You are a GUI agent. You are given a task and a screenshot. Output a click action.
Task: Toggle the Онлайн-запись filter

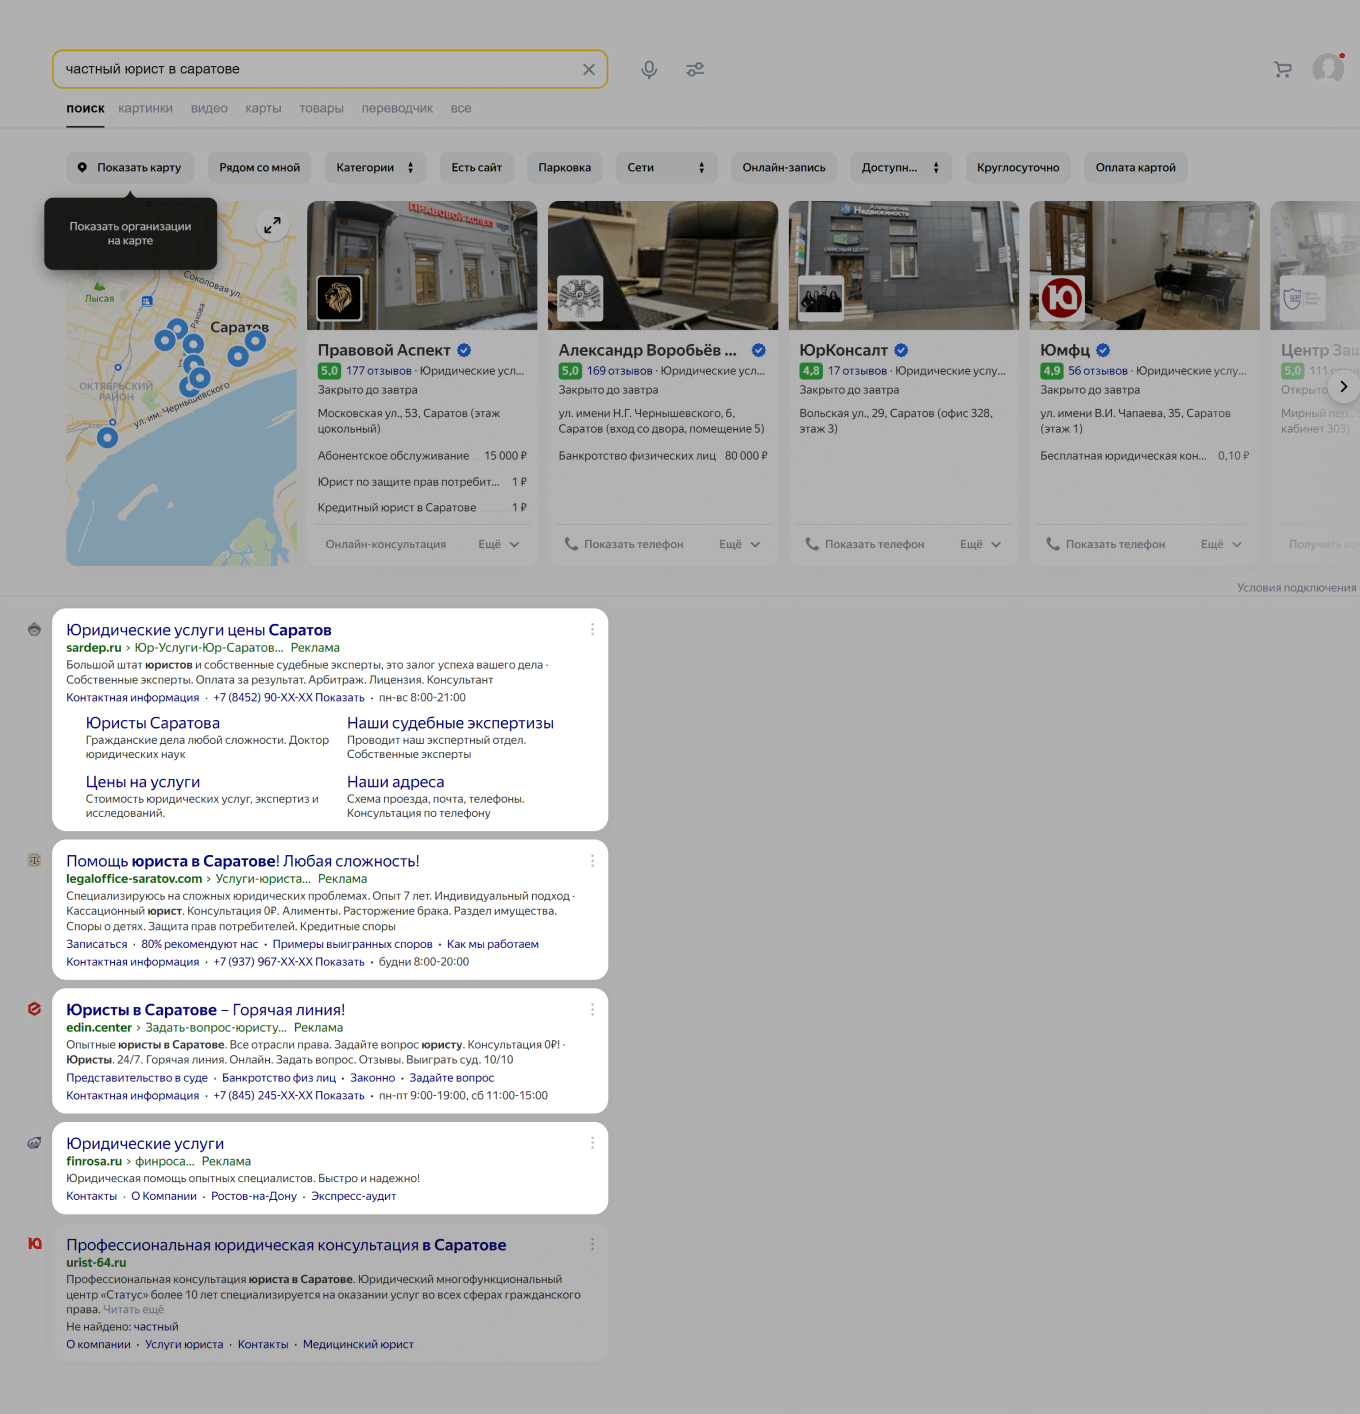784,167
